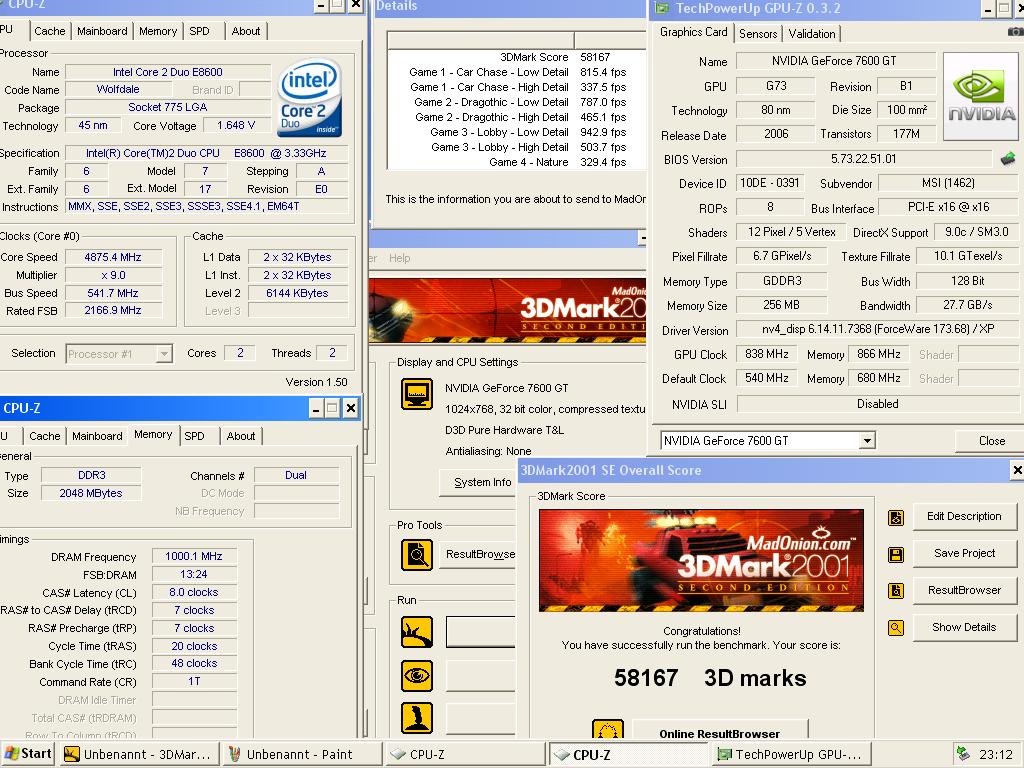1024x768 pixels.
Task: Click the eye icon under Run section
Action: 417,675
